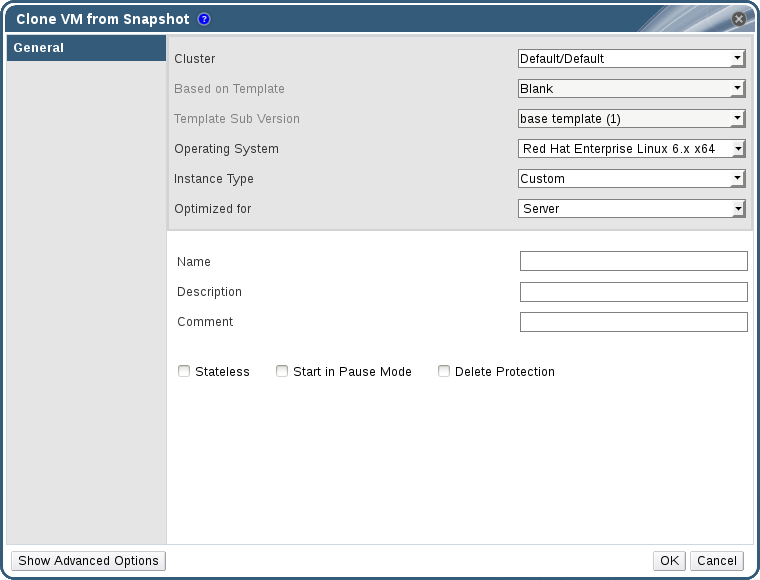Open the Based on Template dropdown

click(x=632, y=89)
